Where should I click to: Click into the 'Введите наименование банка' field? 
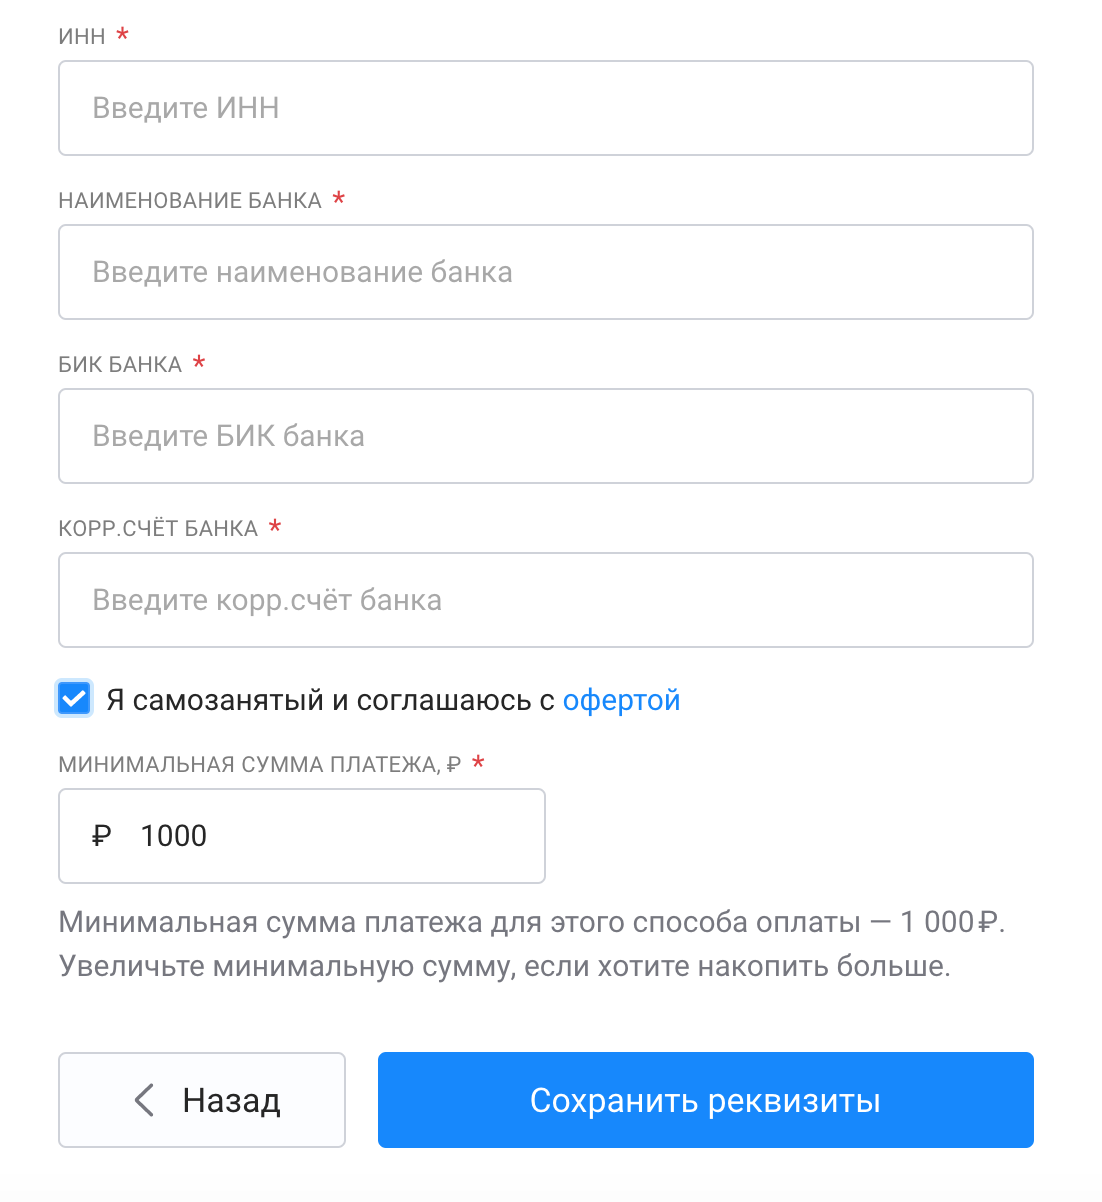546,272
